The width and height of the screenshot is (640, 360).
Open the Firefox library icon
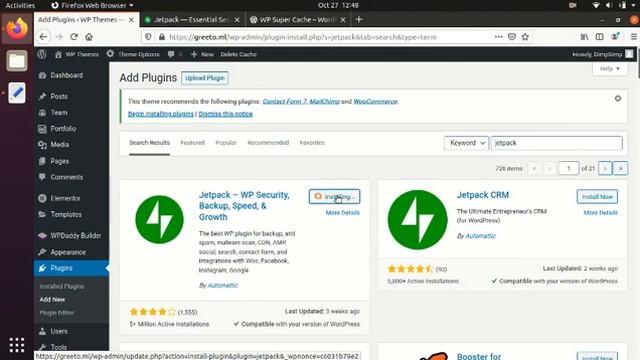584,37
